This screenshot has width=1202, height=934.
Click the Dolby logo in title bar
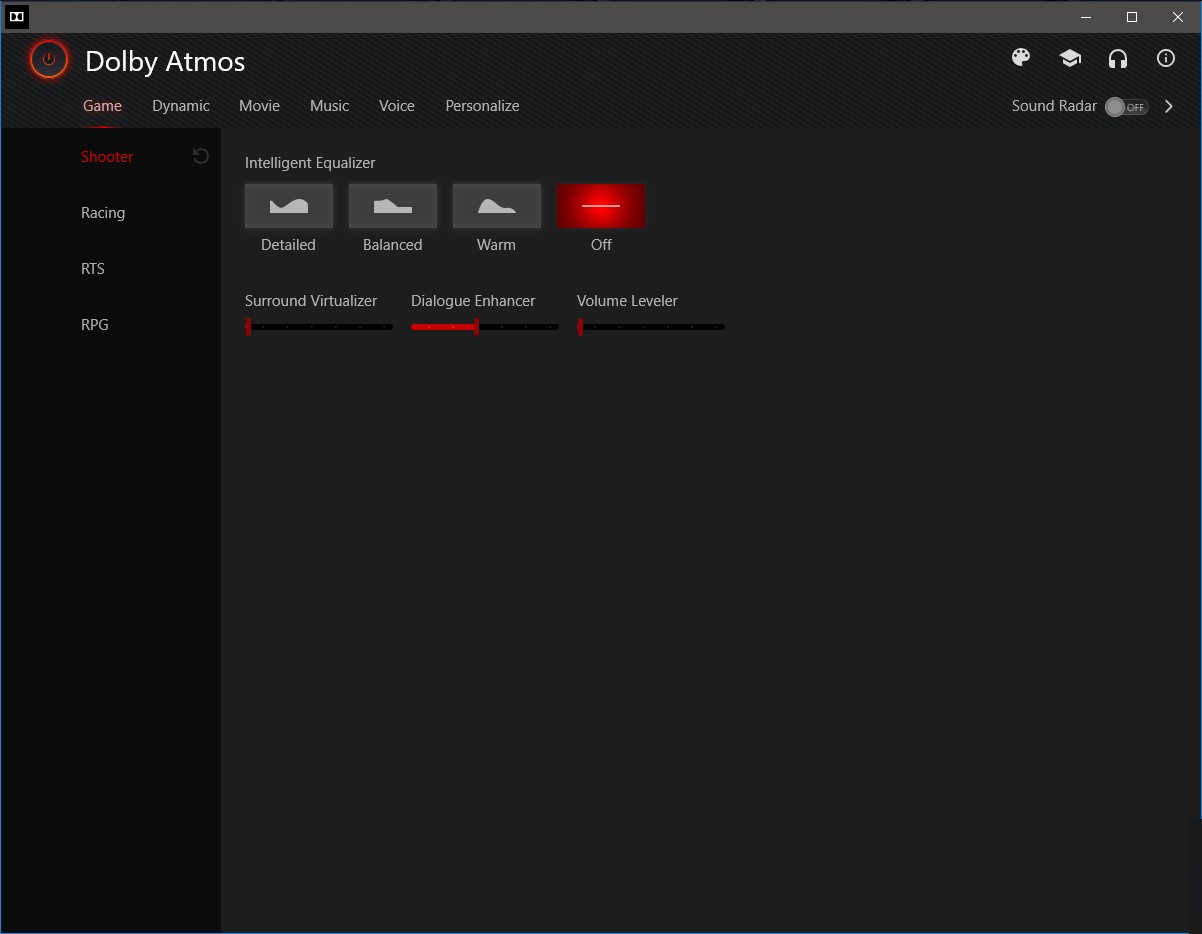point(17,16)
